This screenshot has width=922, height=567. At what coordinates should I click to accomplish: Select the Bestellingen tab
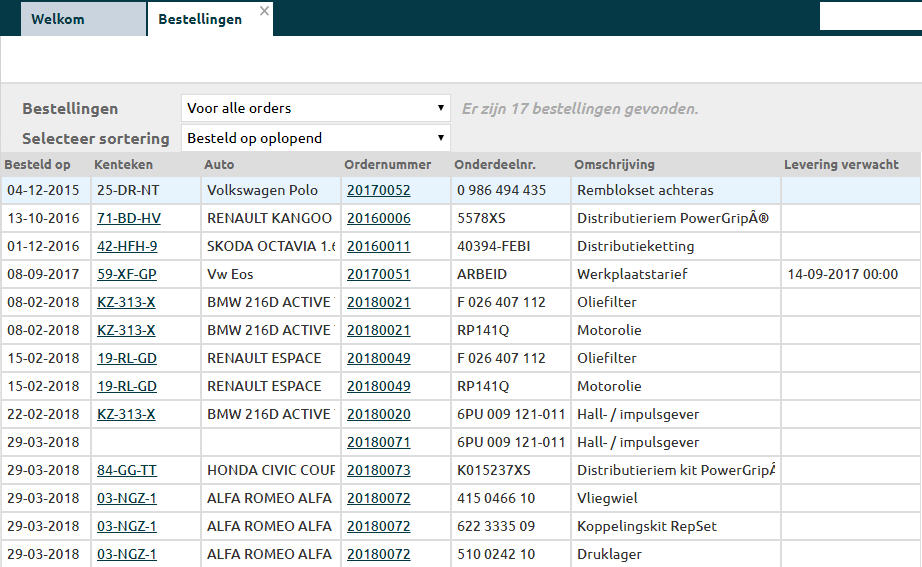200,19
